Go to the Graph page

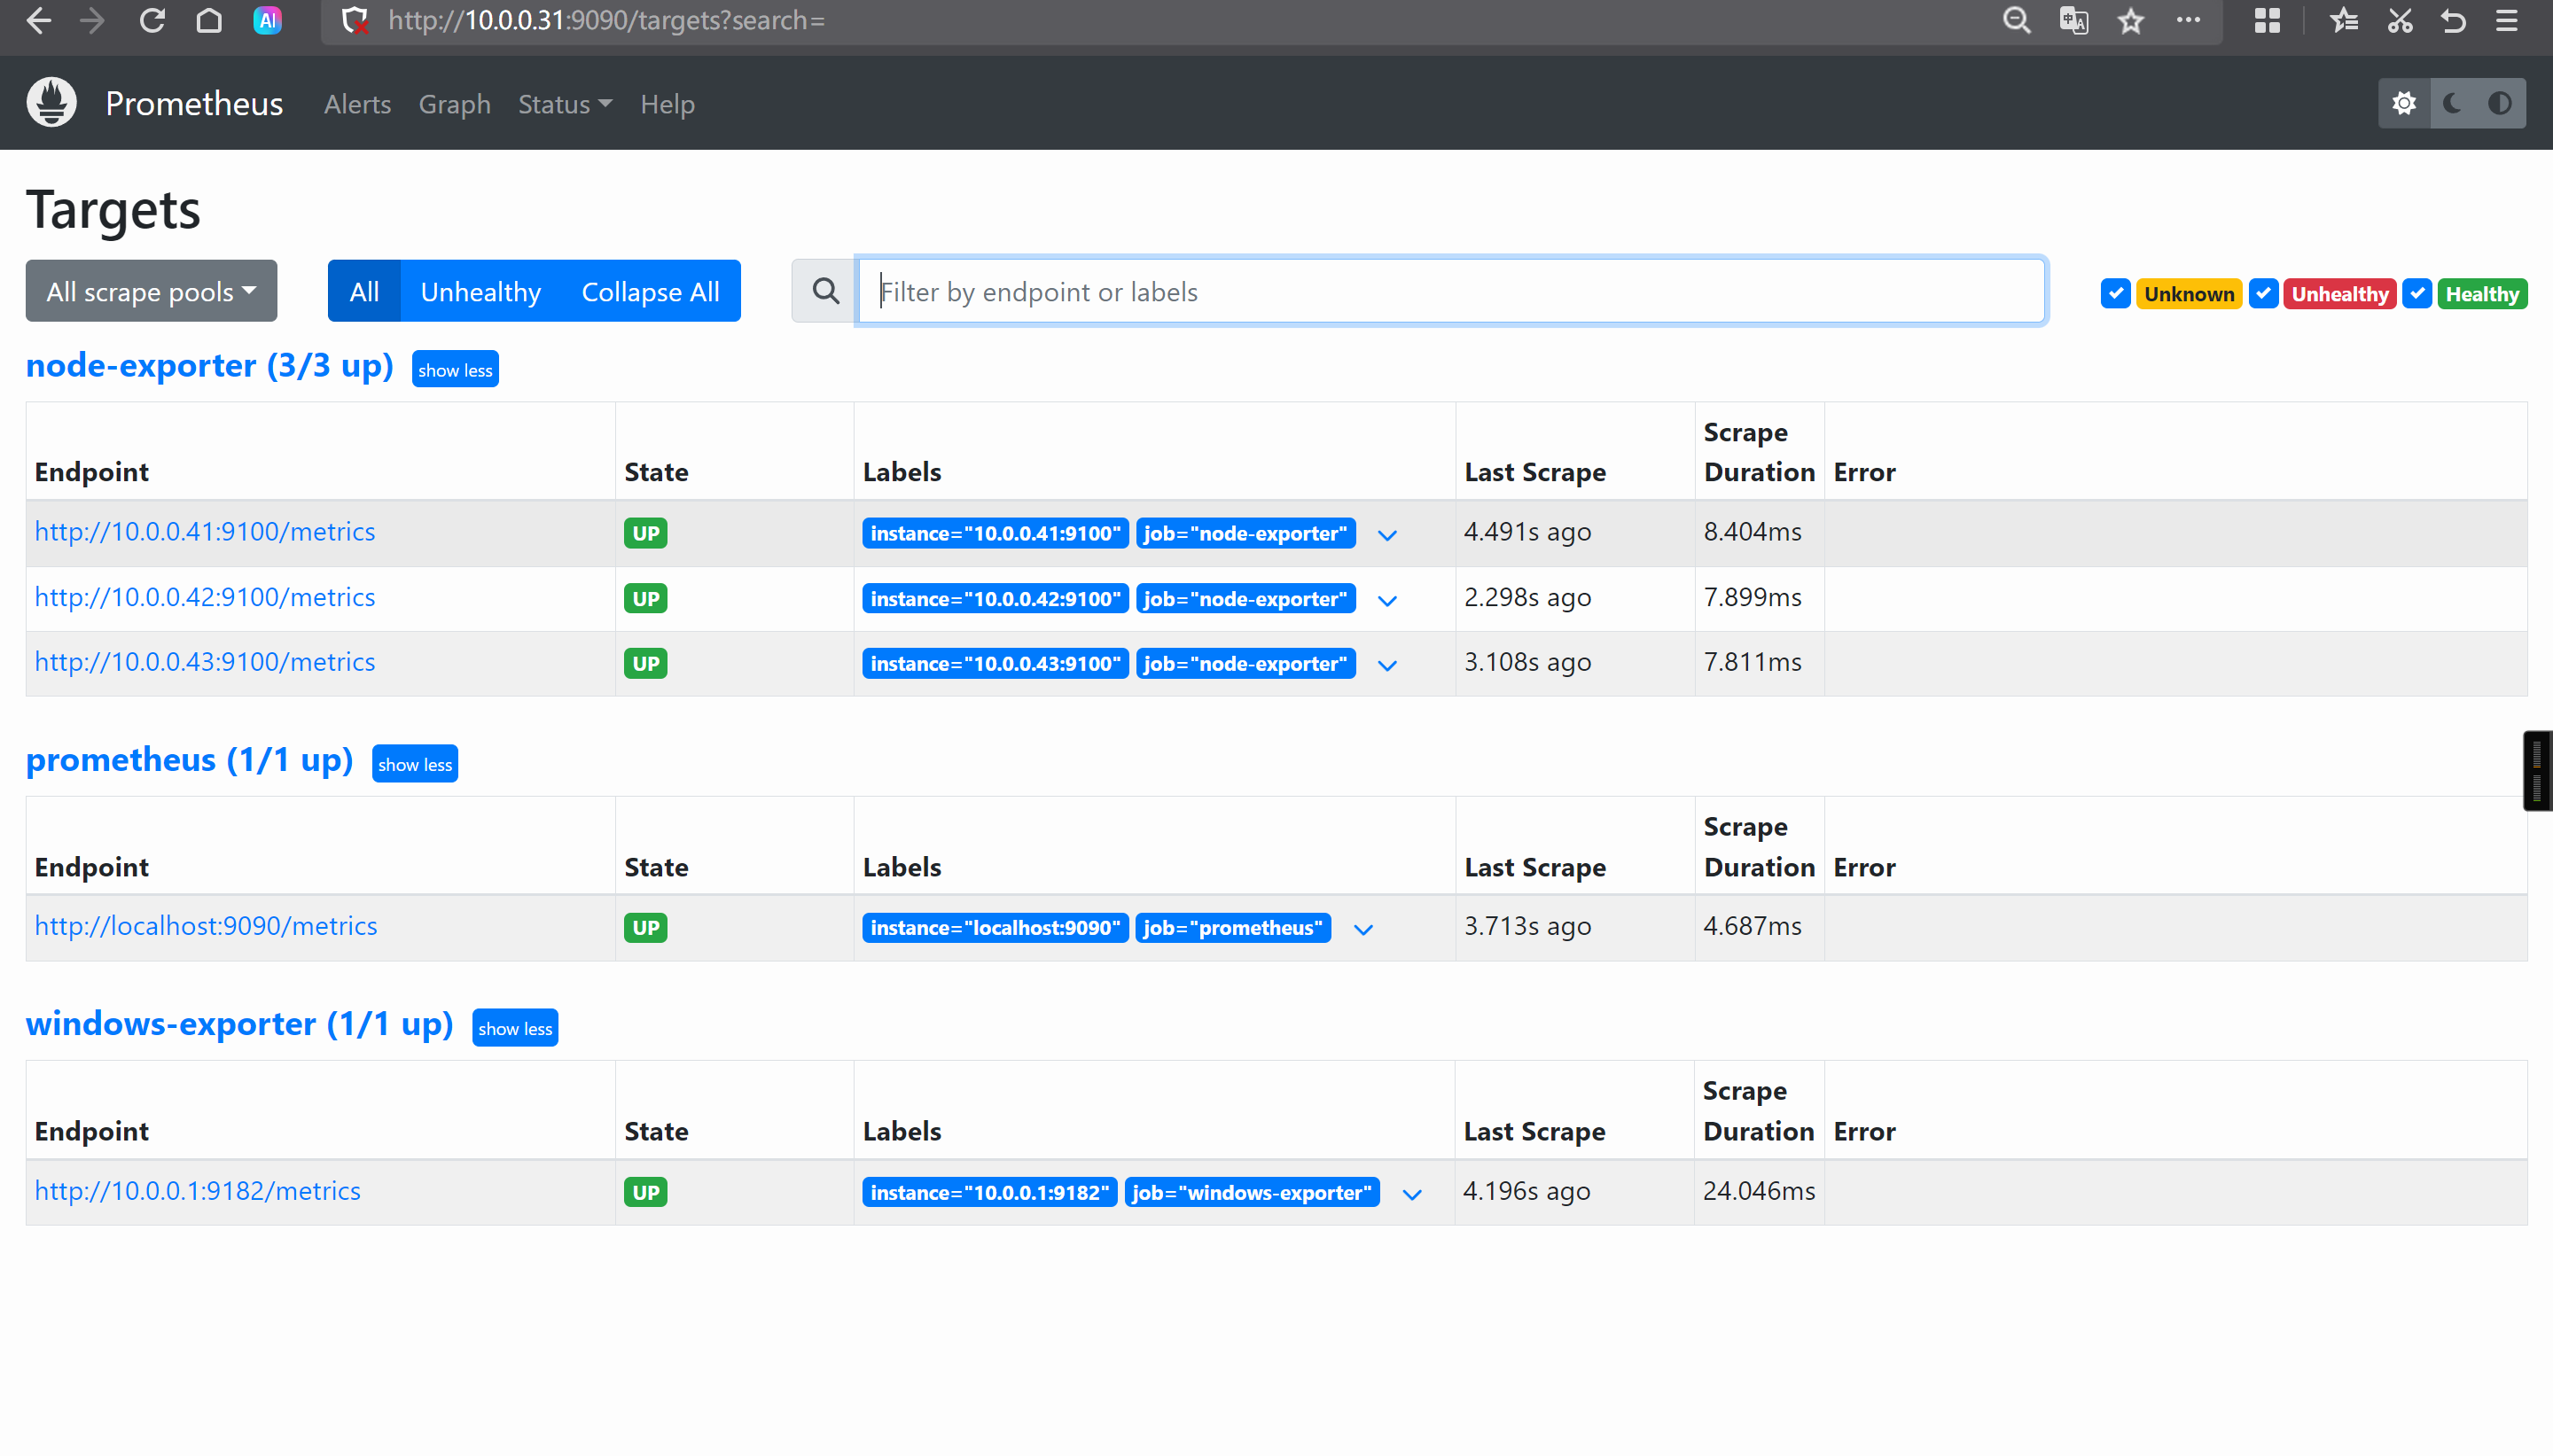coord(454,104)
